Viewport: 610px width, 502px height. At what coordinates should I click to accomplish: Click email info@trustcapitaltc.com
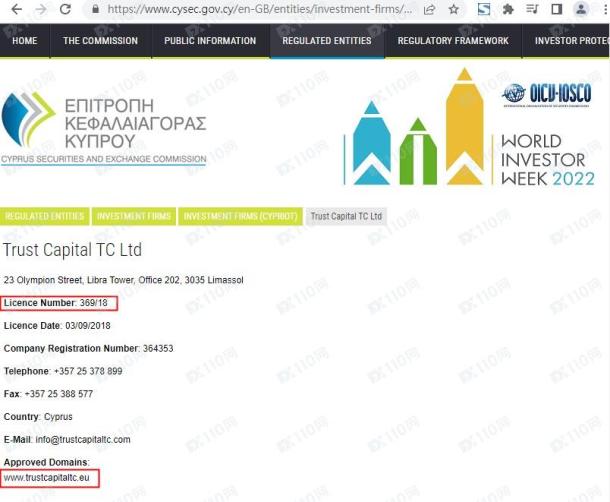click(x=83, y=440)
